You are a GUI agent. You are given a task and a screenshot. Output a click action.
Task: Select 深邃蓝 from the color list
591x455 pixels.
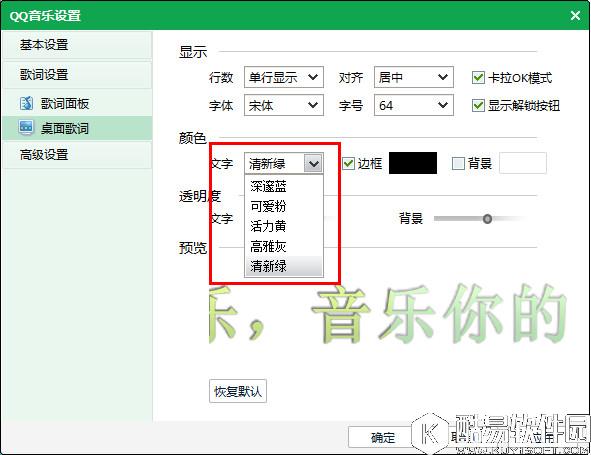click(284, 186)
